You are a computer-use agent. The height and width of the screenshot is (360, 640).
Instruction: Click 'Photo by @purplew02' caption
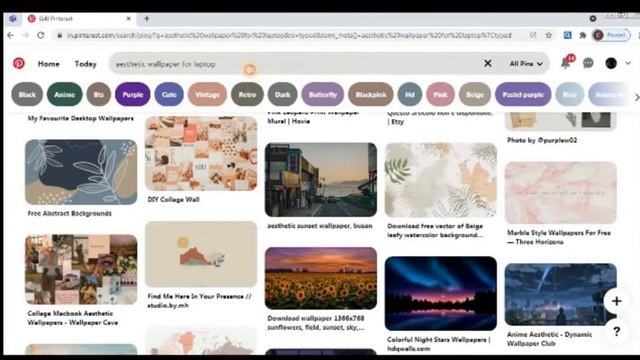click(x=542, y=140)
